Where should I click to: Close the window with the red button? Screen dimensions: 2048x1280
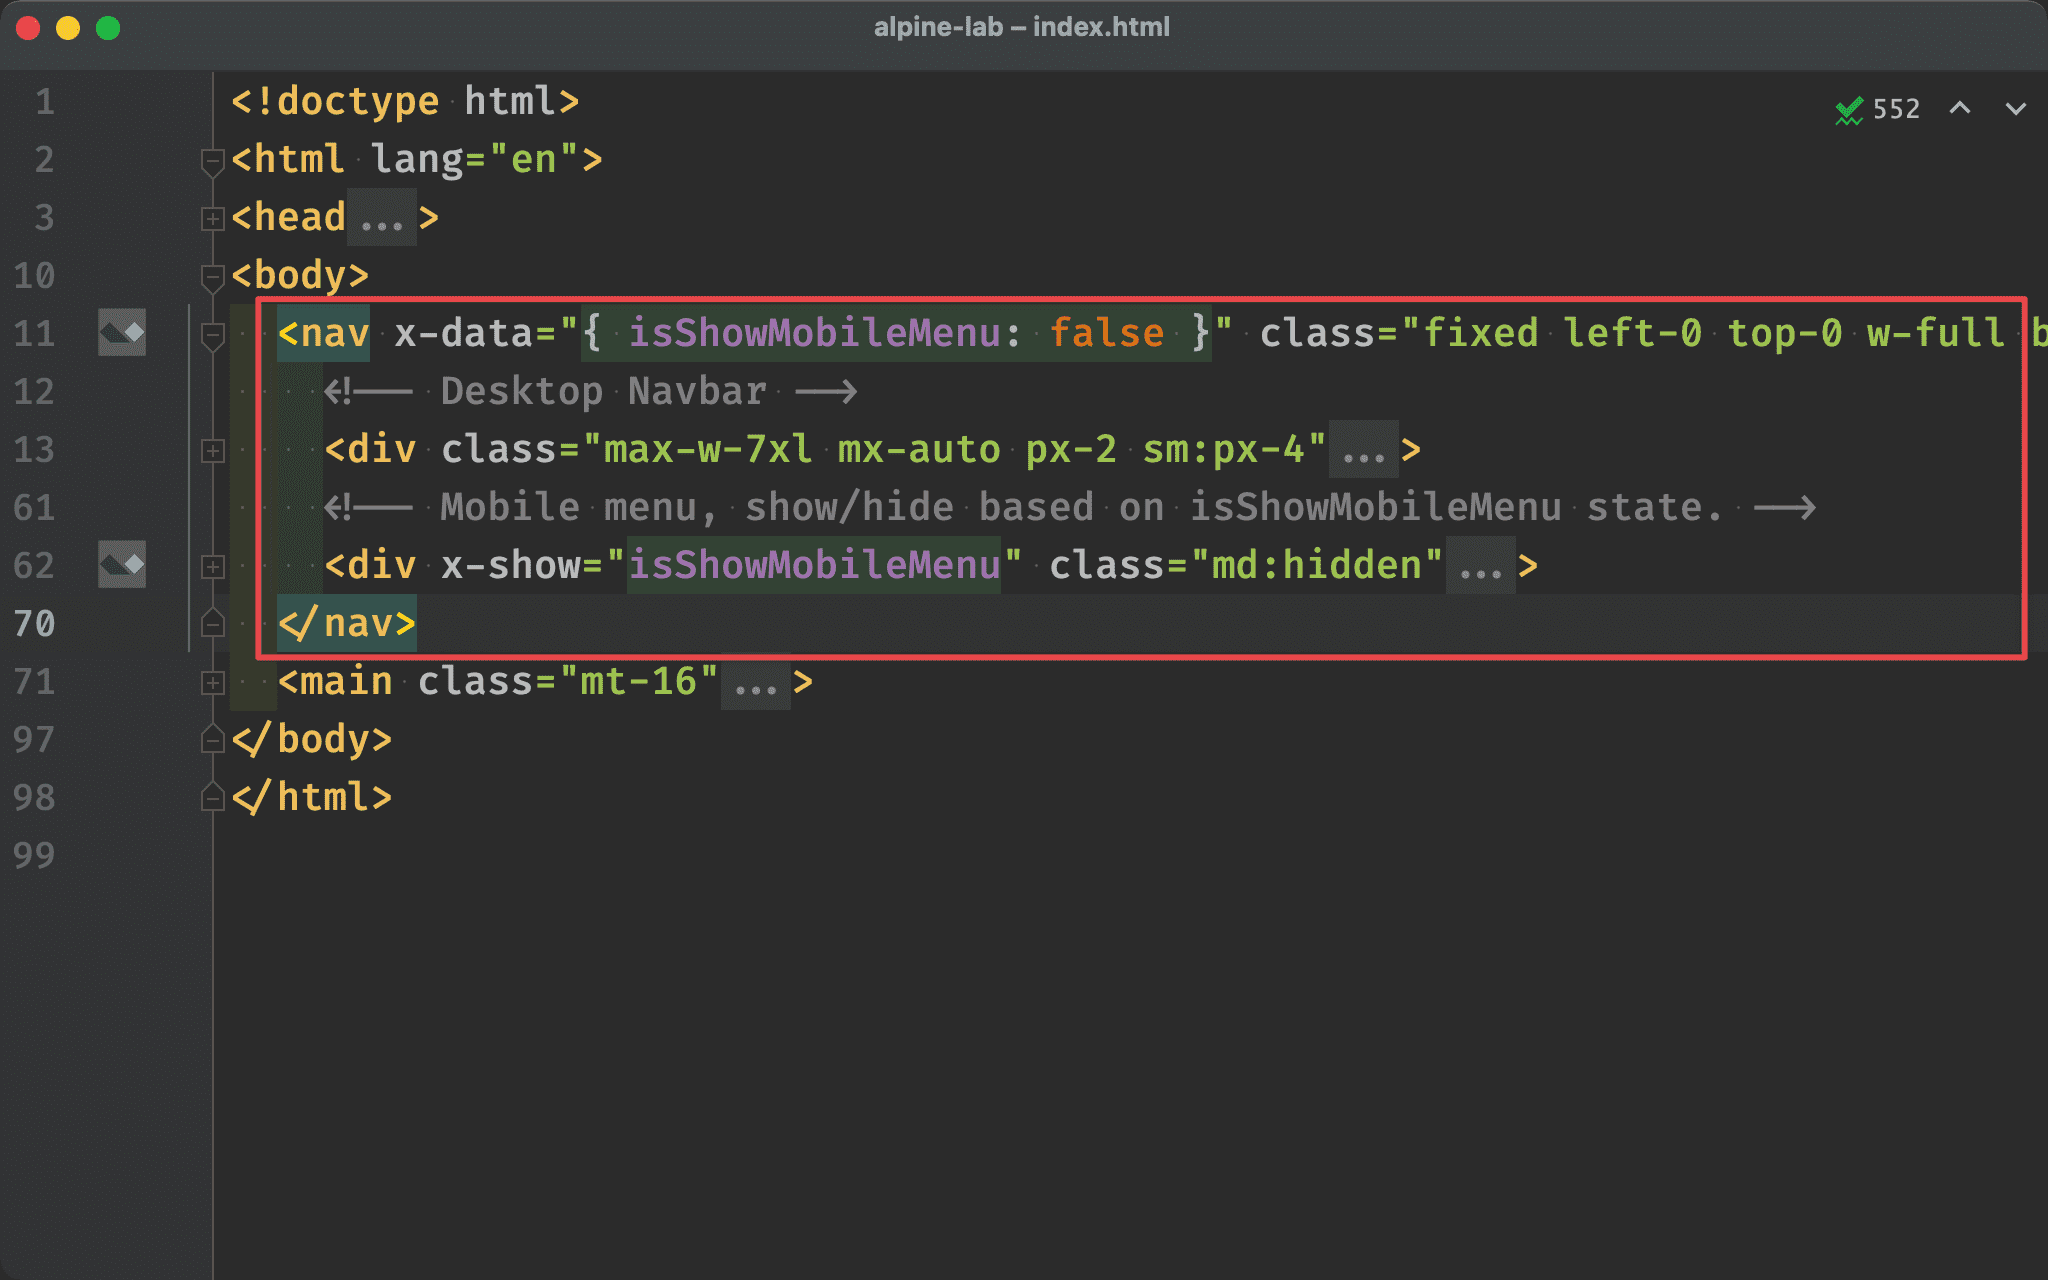coord(28,28)
